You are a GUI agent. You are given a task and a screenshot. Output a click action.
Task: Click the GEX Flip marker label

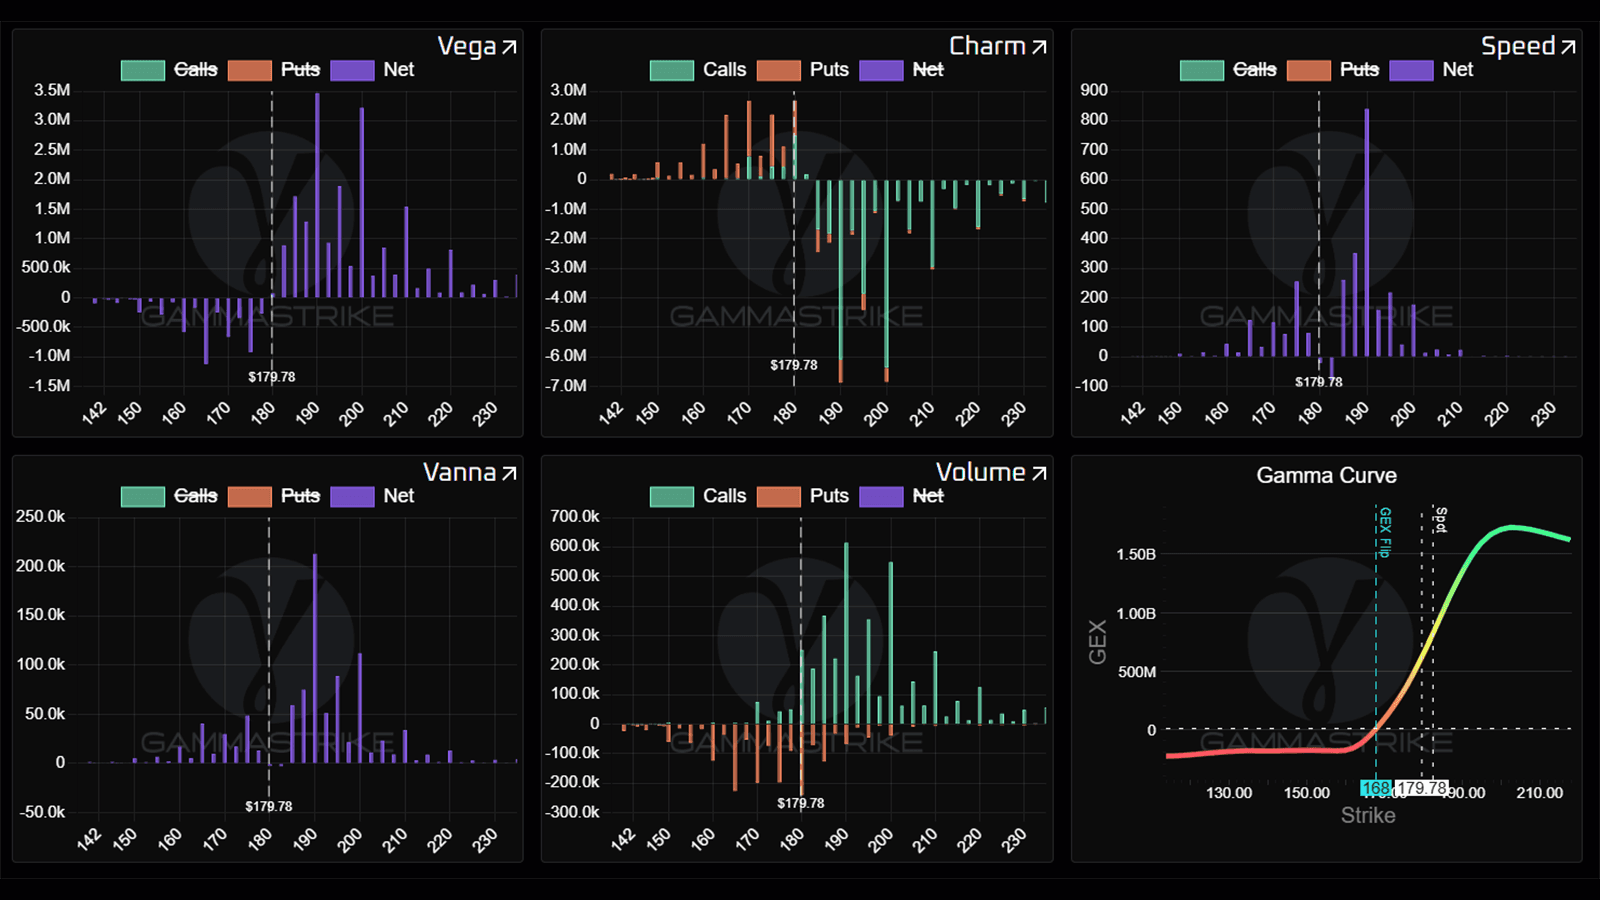click(1385, 532)
